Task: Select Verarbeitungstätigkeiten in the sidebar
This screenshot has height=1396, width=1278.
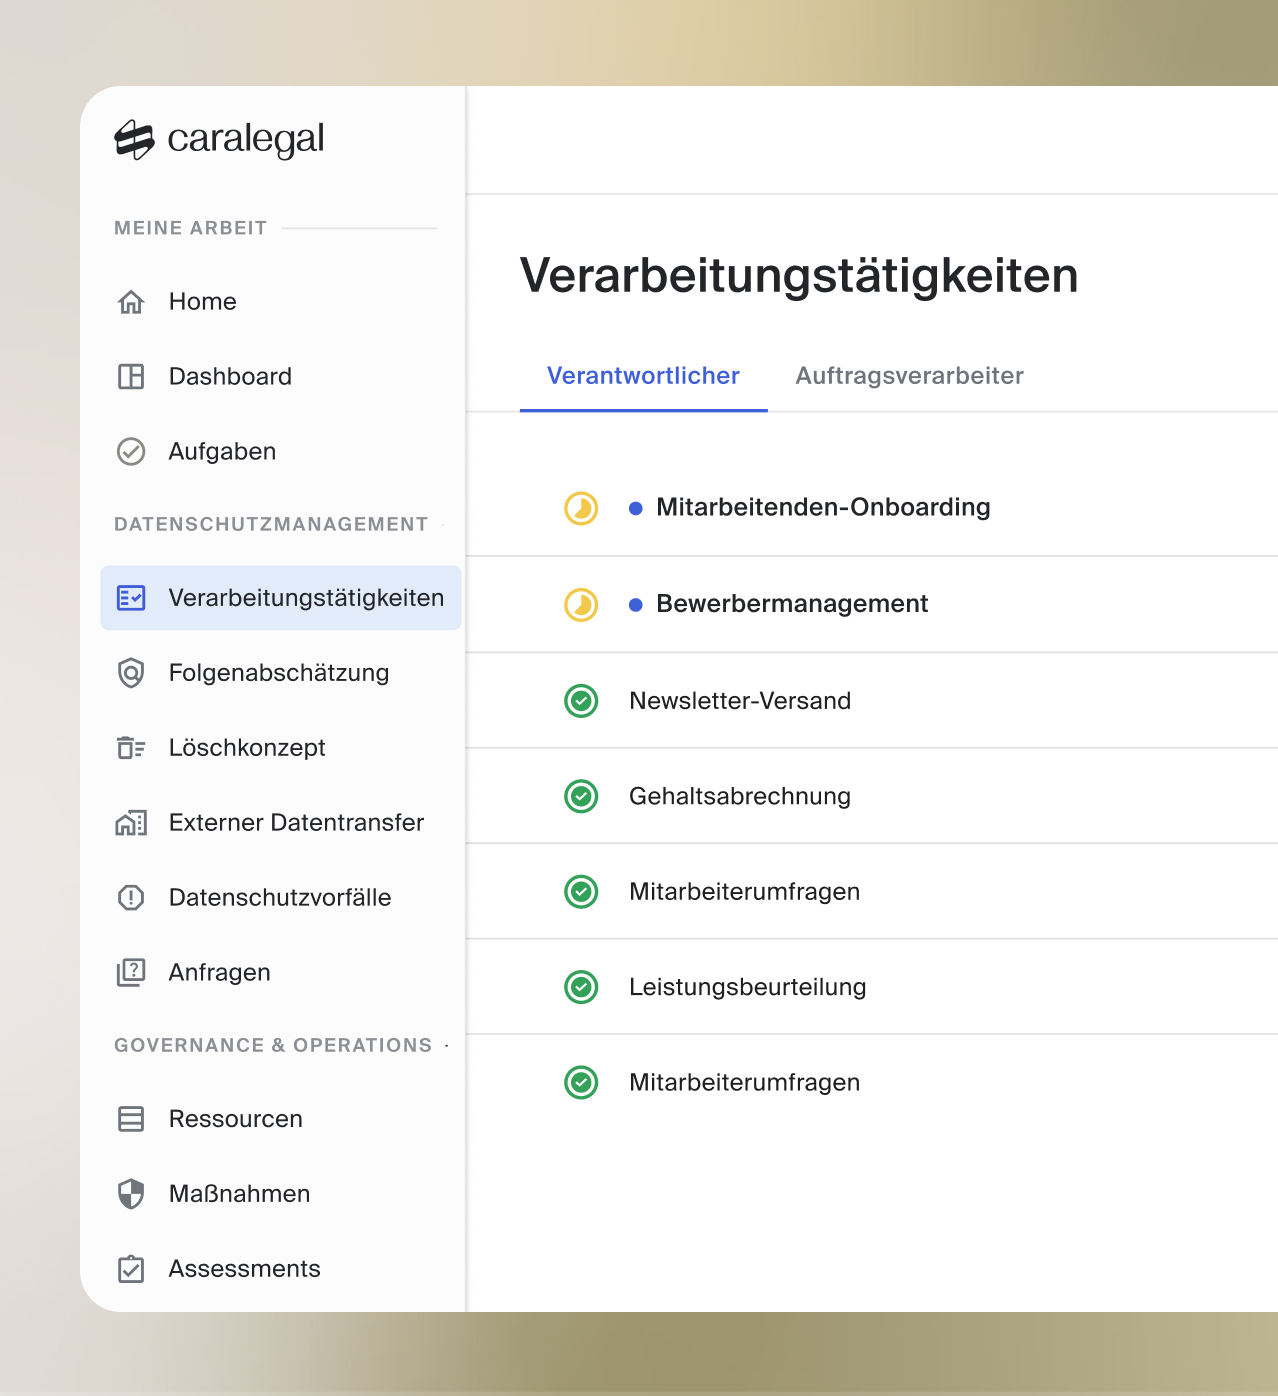Action: click(x=281, y=598)
